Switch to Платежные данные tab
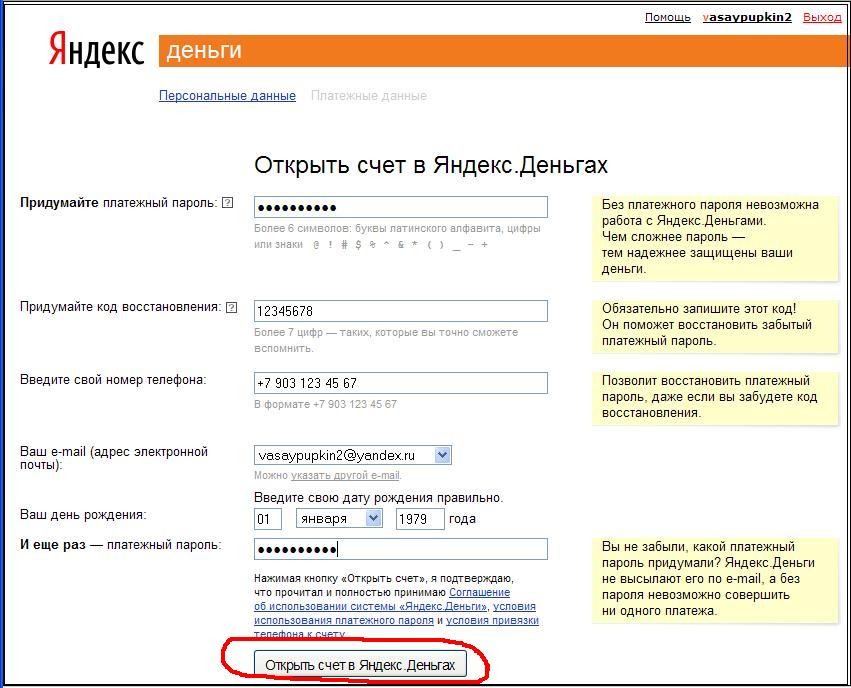This screenshot has height=688, width=851. pyautogui.click(x=369, y=95)
